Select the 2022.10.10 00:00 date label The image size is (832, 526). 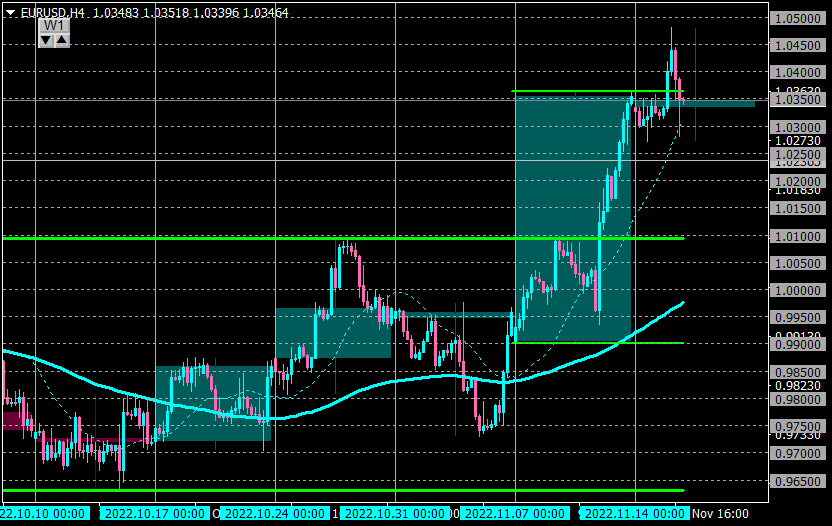(44, 514)
